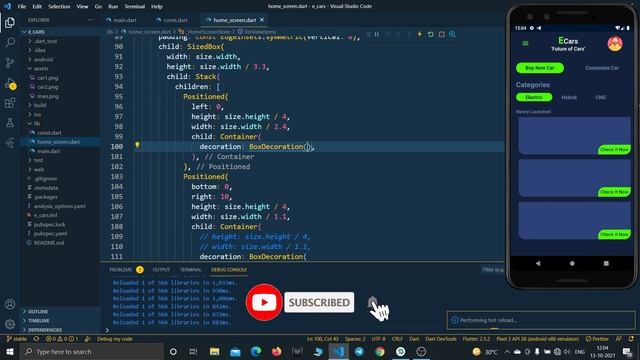Open File Explorer from the taskbar
This screenshot has height=360, width=640.
[214, 351]
